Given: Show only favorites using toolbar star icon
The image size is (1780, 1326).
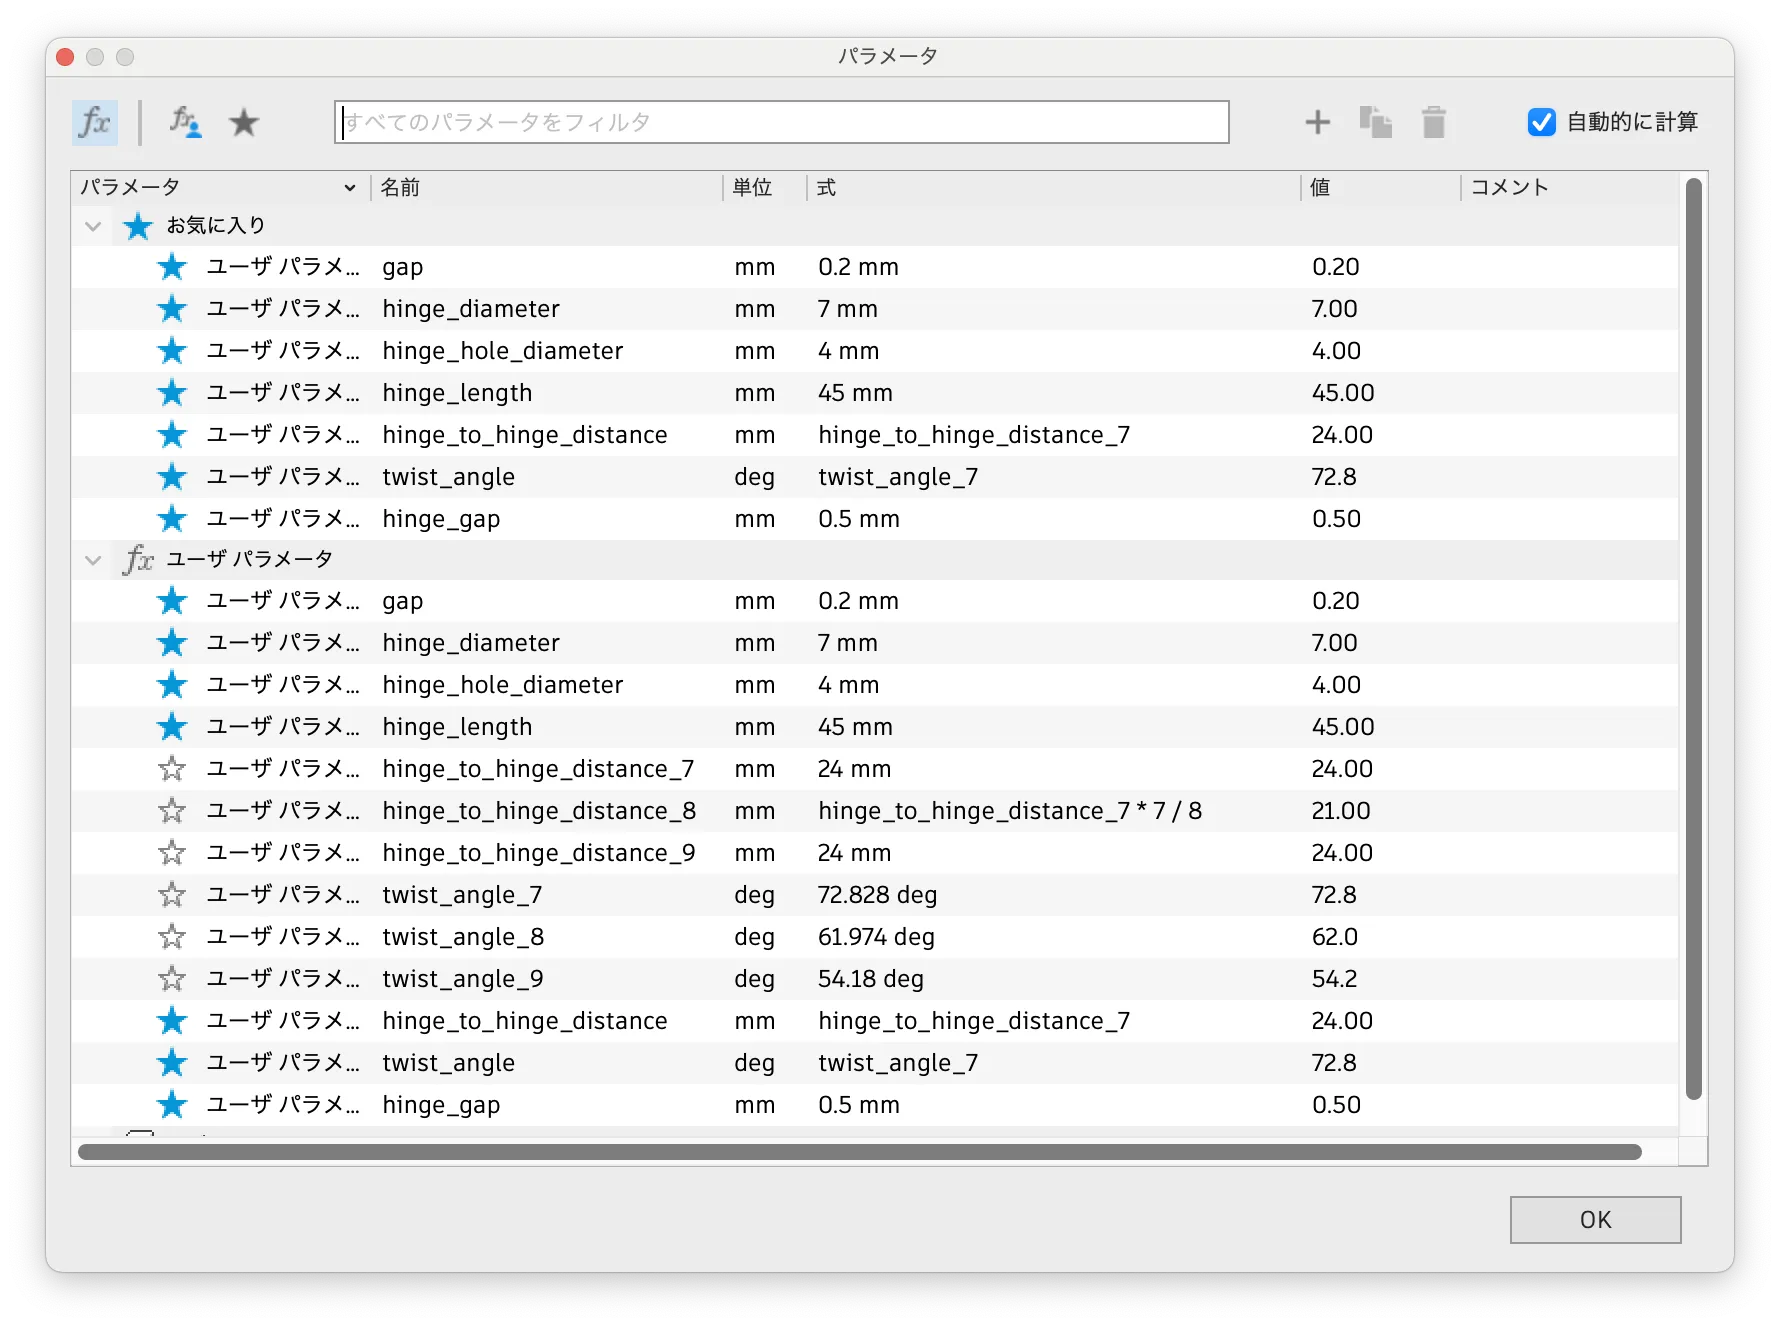Looking at the screenshot, I should (244, 123).
